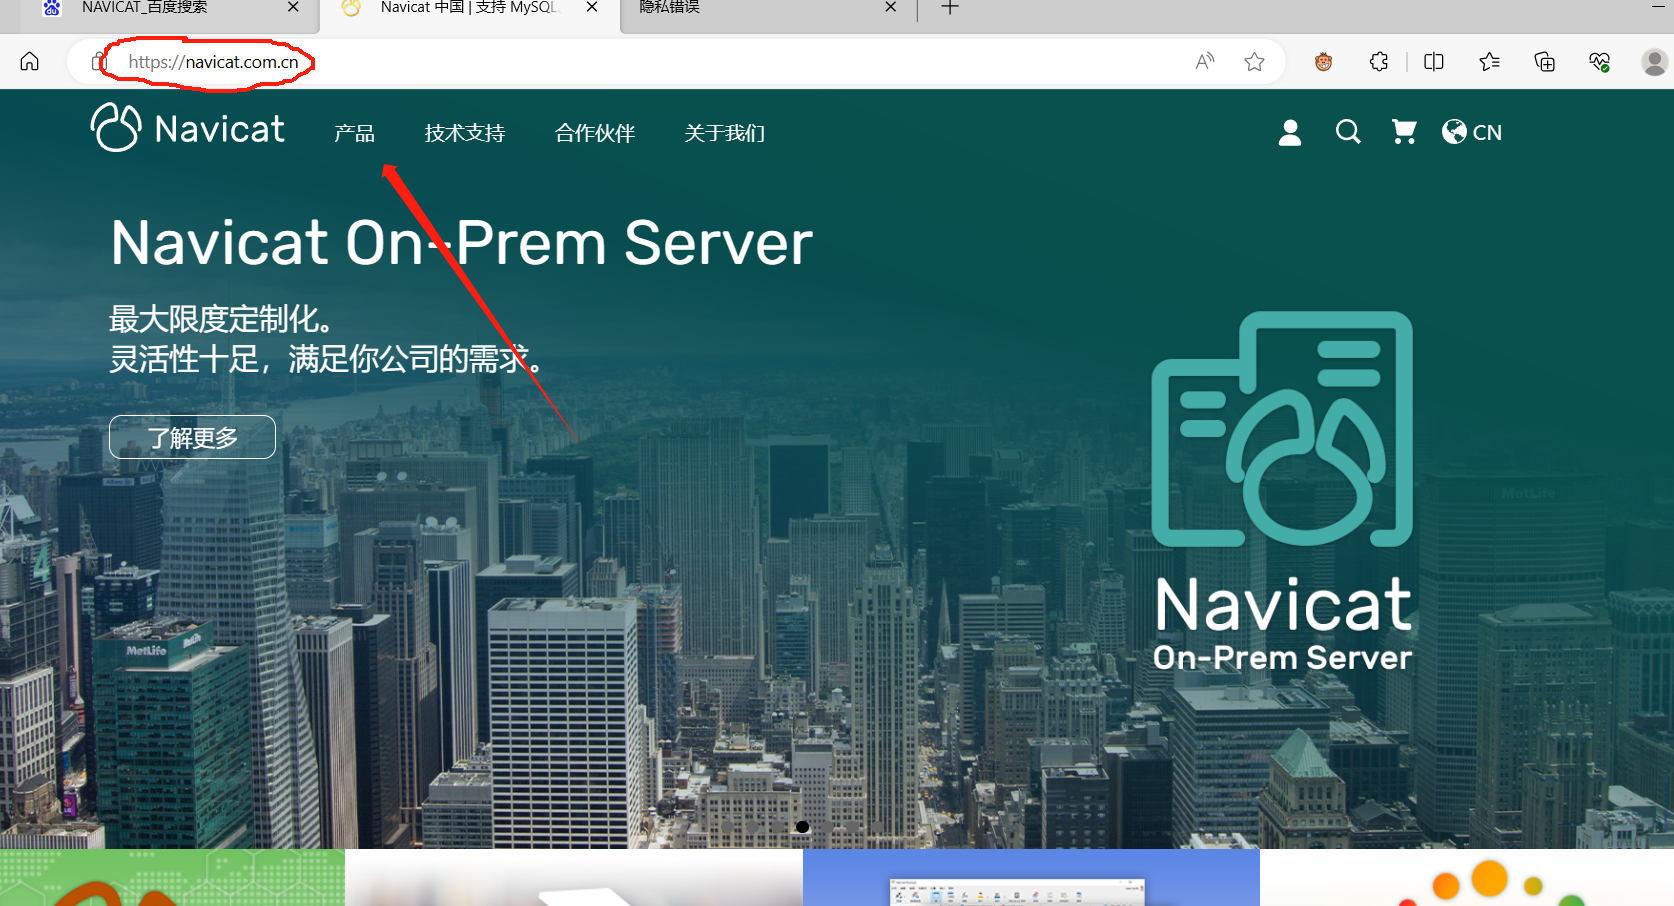Open the user account icon
Viewport: 1674px width, 906px height.
pyautogui.click(x=1290, y=132)
